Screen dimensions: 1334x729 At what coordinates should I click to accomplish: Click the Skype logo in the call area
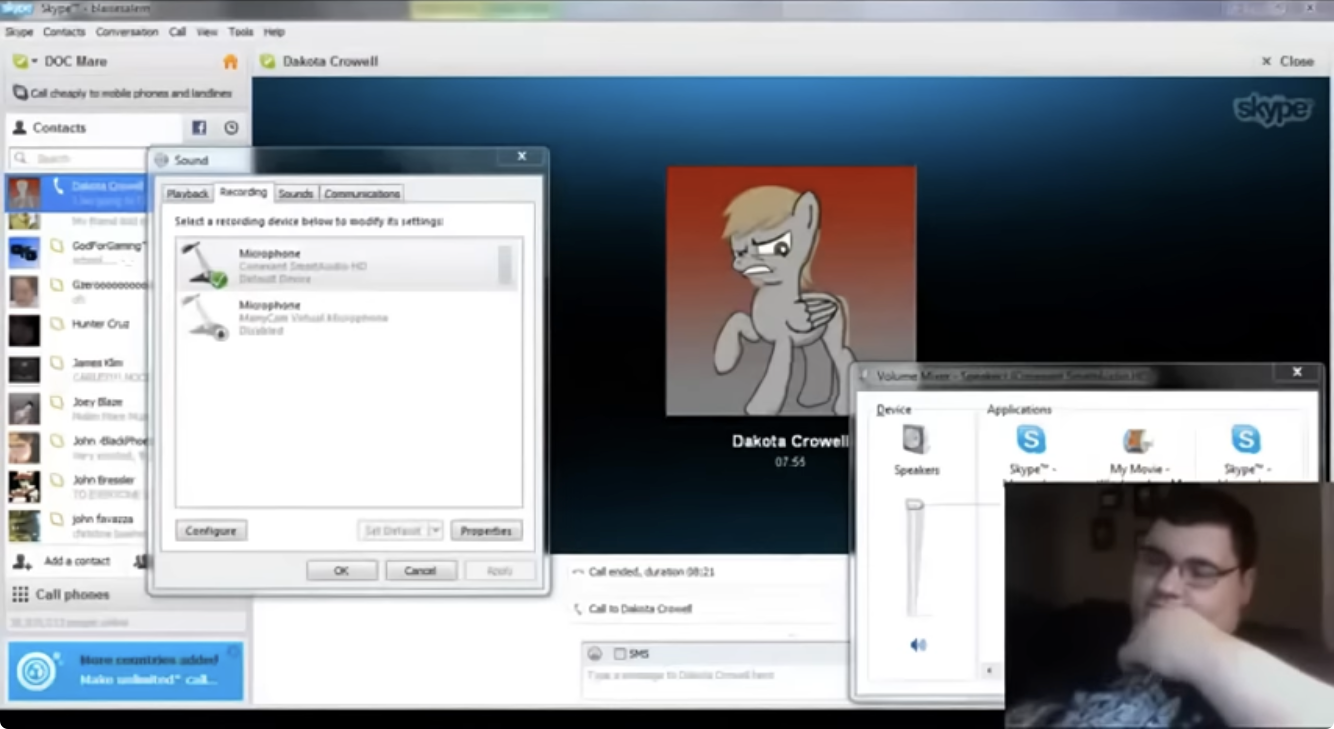1273,109
